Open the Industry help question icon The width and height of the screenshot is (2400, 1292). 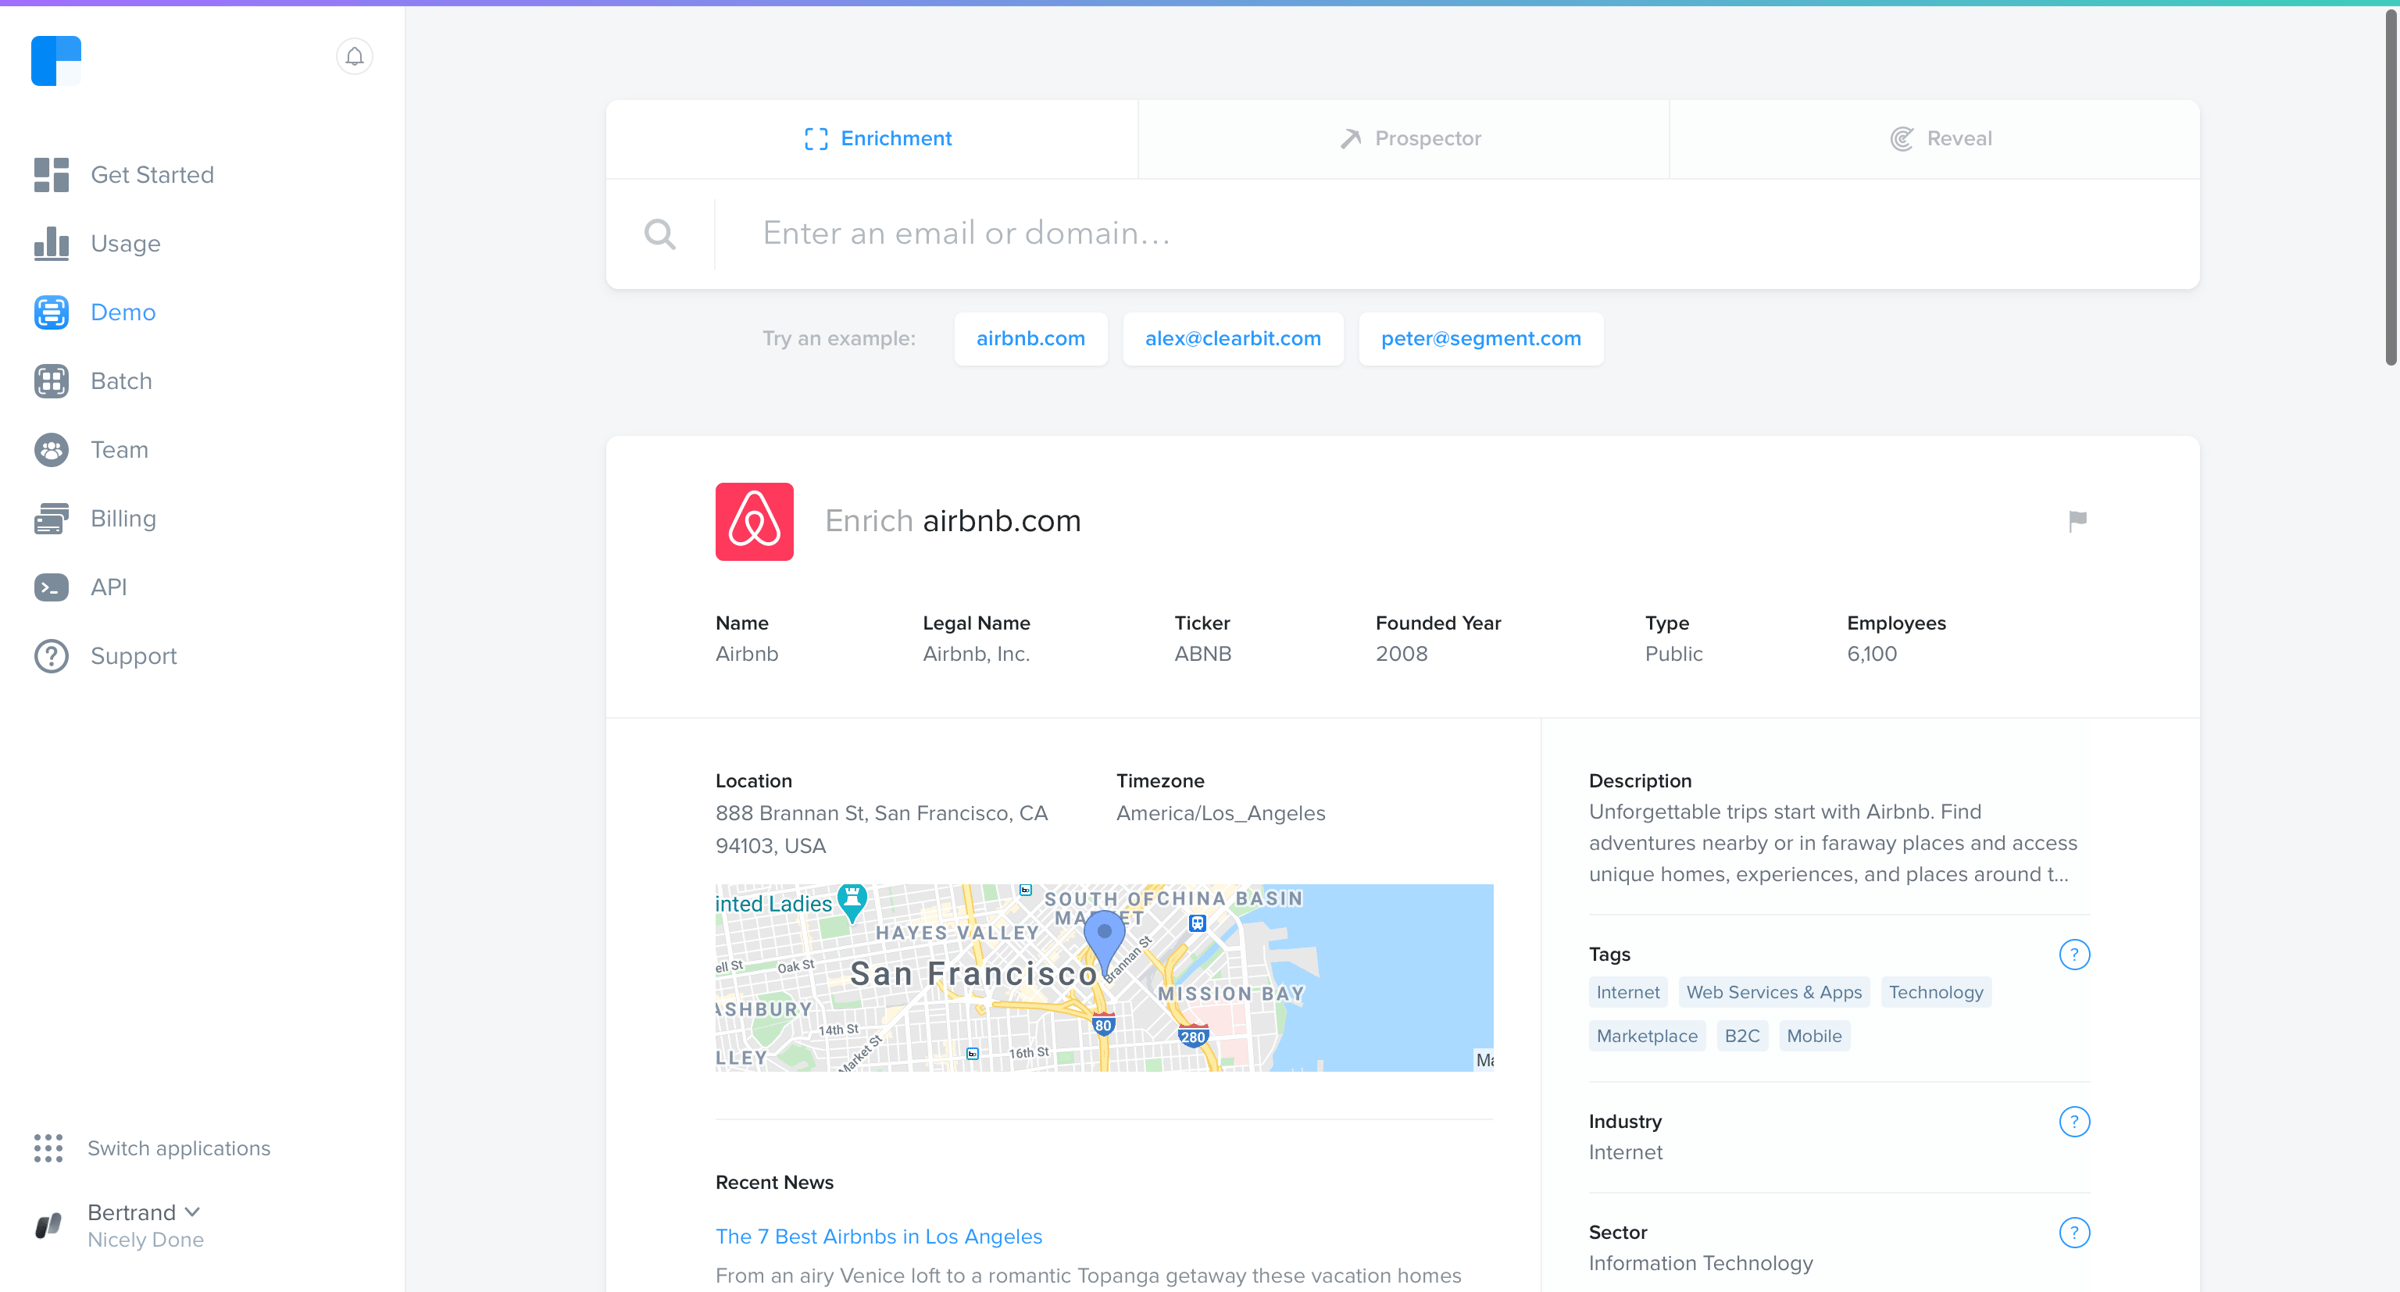pyautogui.click(x=2074, y=1121)
